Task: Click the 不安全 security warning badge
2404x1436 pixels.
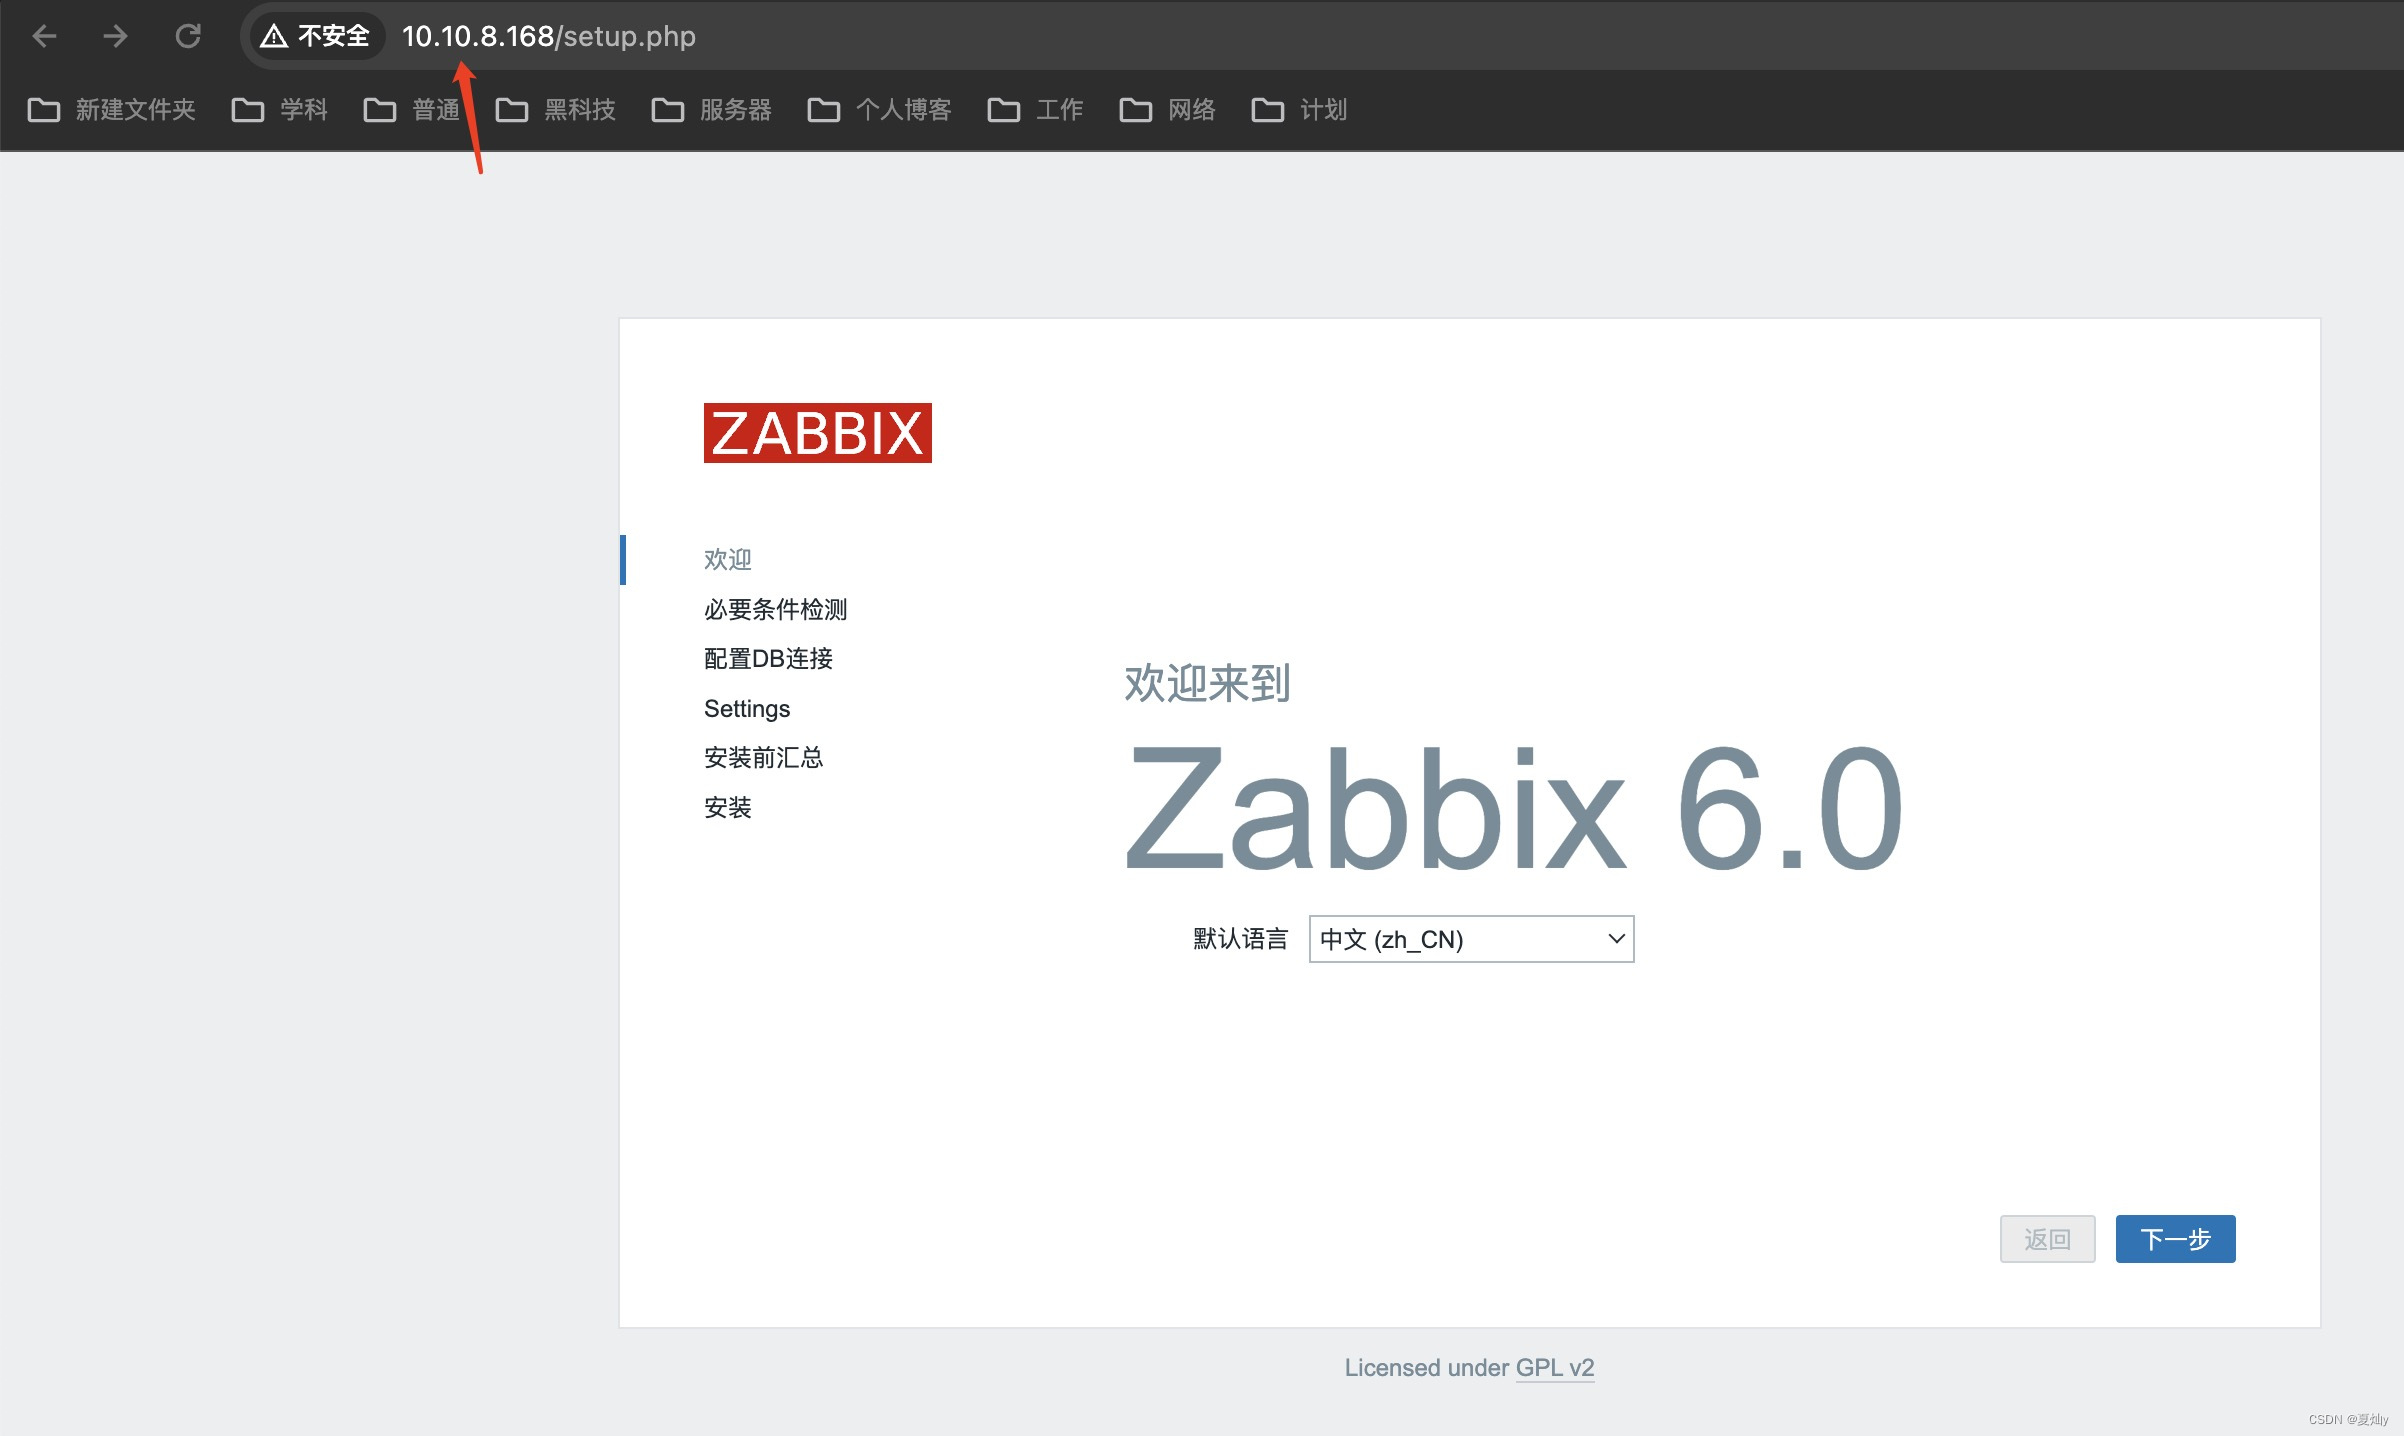Action: [316, 36]
